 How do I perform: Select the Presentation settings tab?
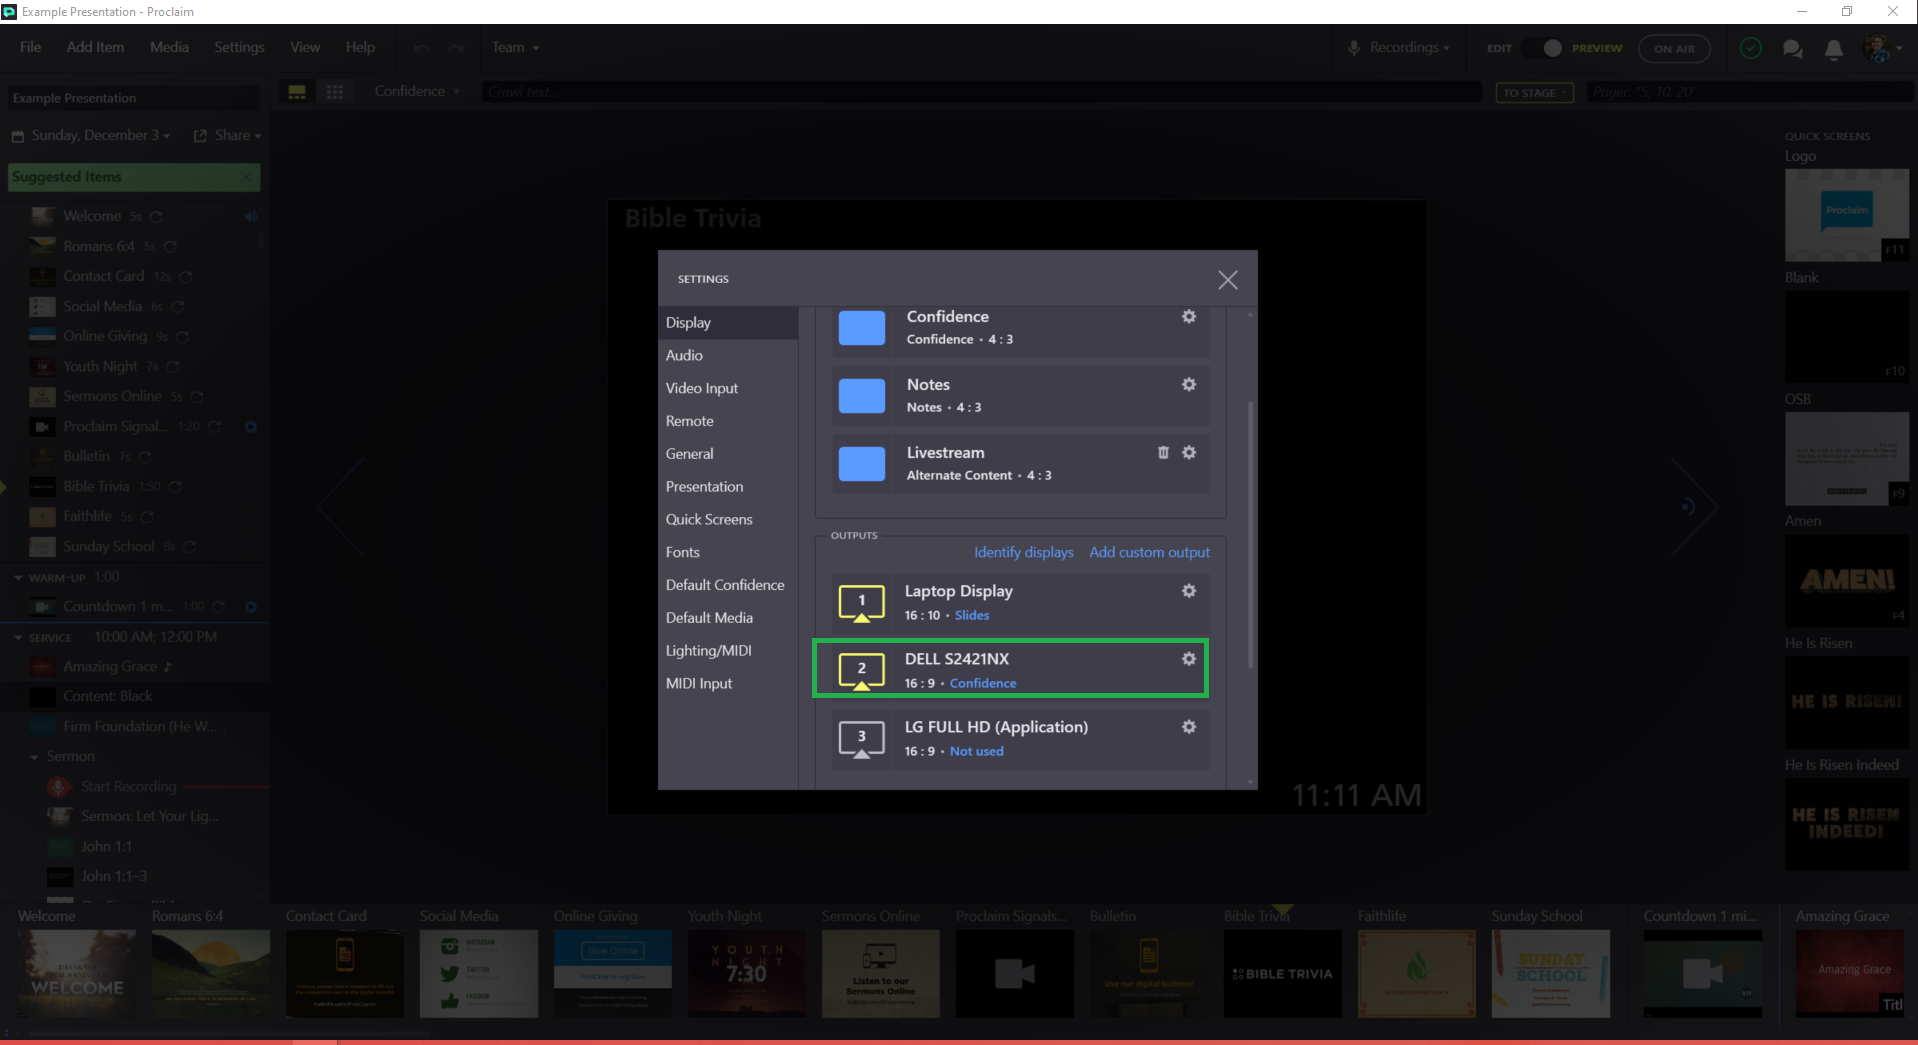pos(728,486)
